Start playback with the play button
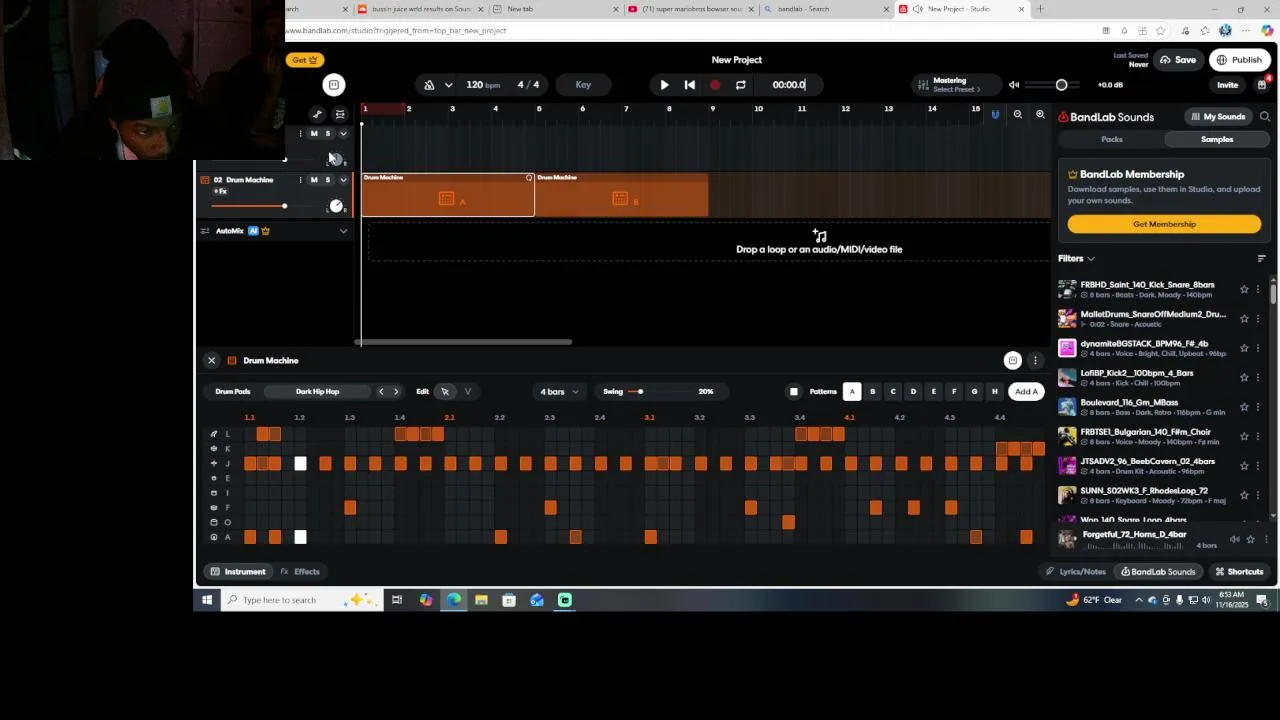Image resolution: width=1280 pixels, height=720 pixels. (x=664, y=85)
